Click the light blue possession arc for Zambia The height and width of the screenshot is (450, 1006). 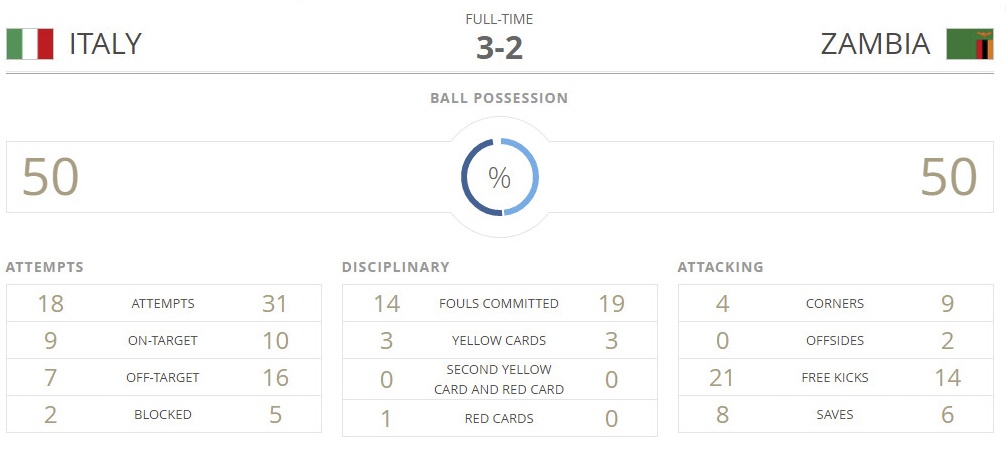pyautogui.click(x=533, y=178)
